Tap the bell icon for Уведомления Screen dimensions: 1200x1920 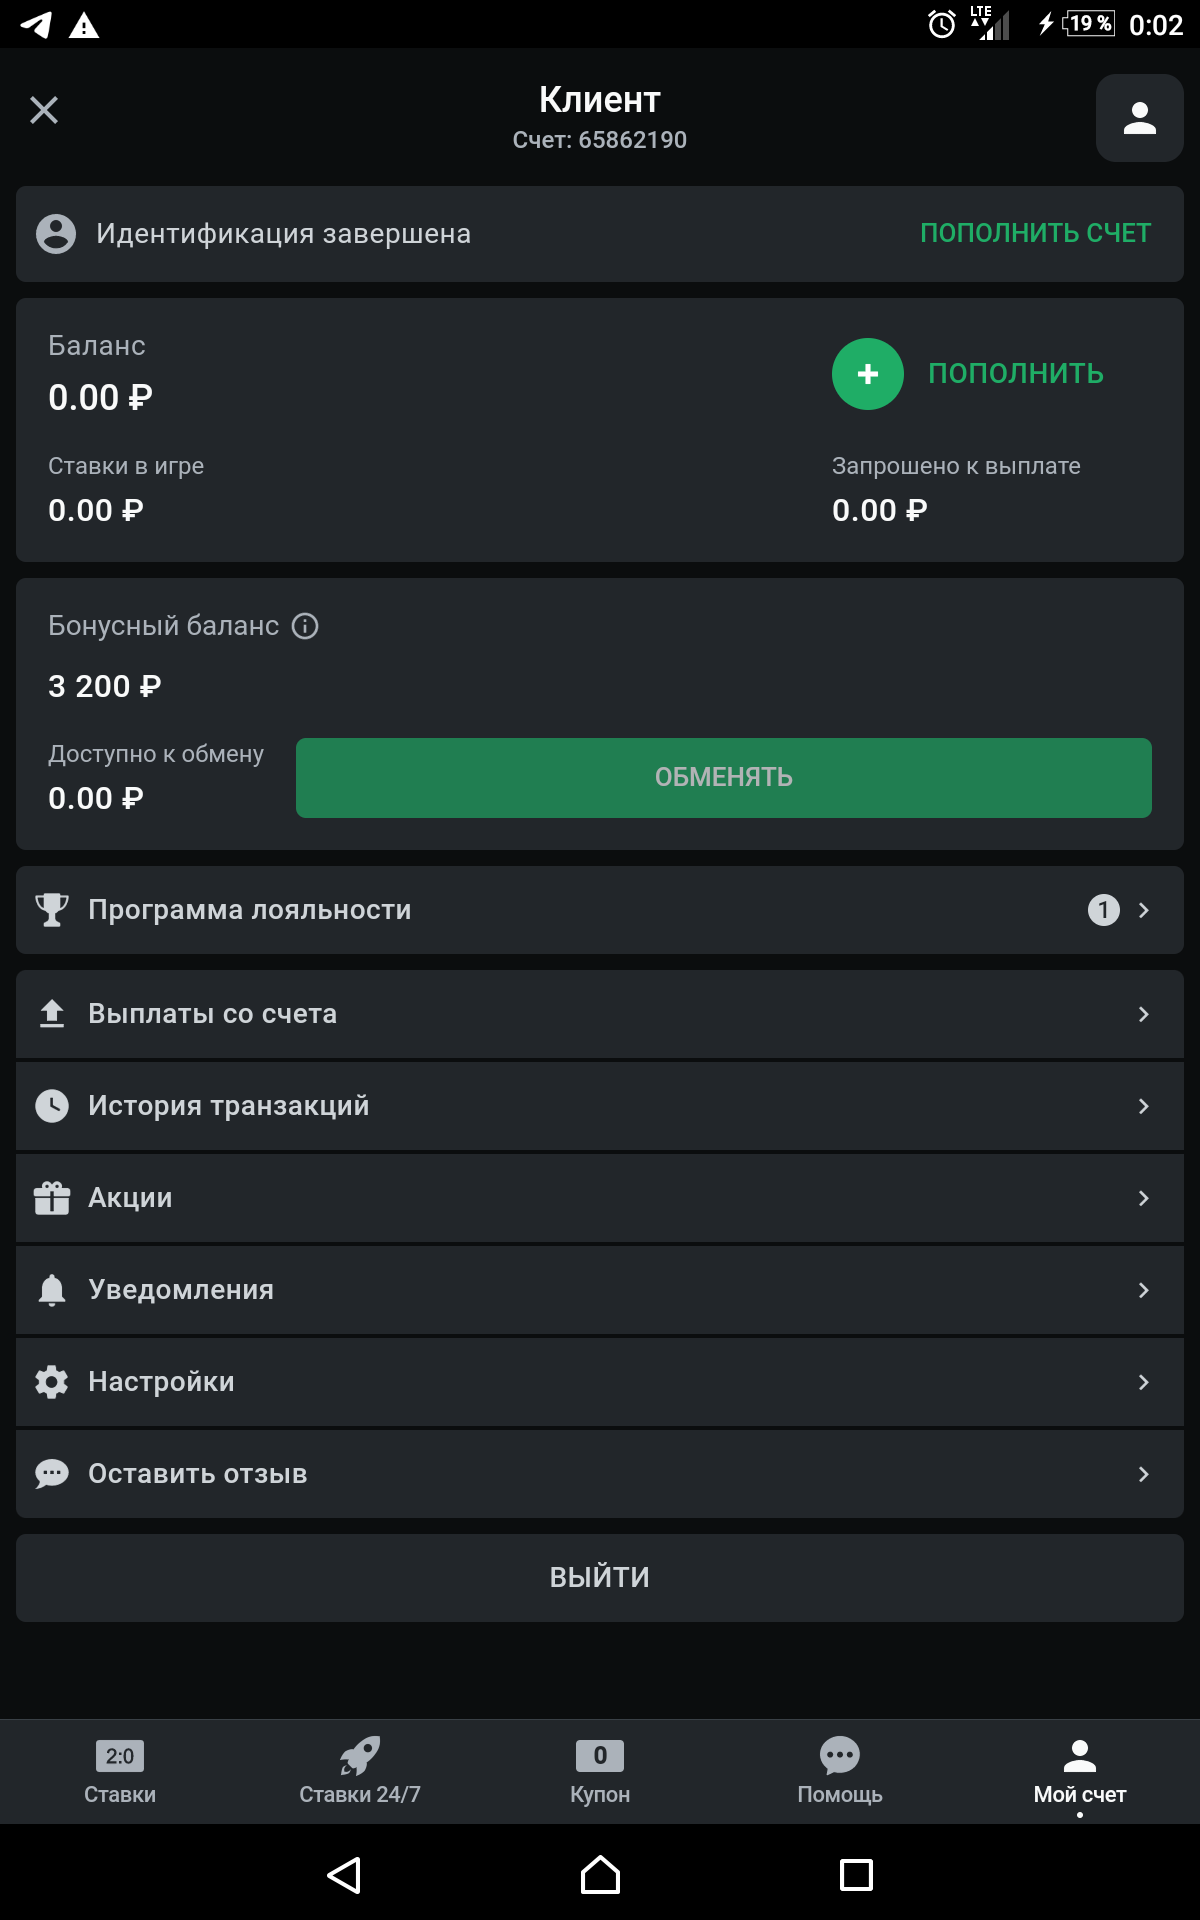(x=52, y=1290)
